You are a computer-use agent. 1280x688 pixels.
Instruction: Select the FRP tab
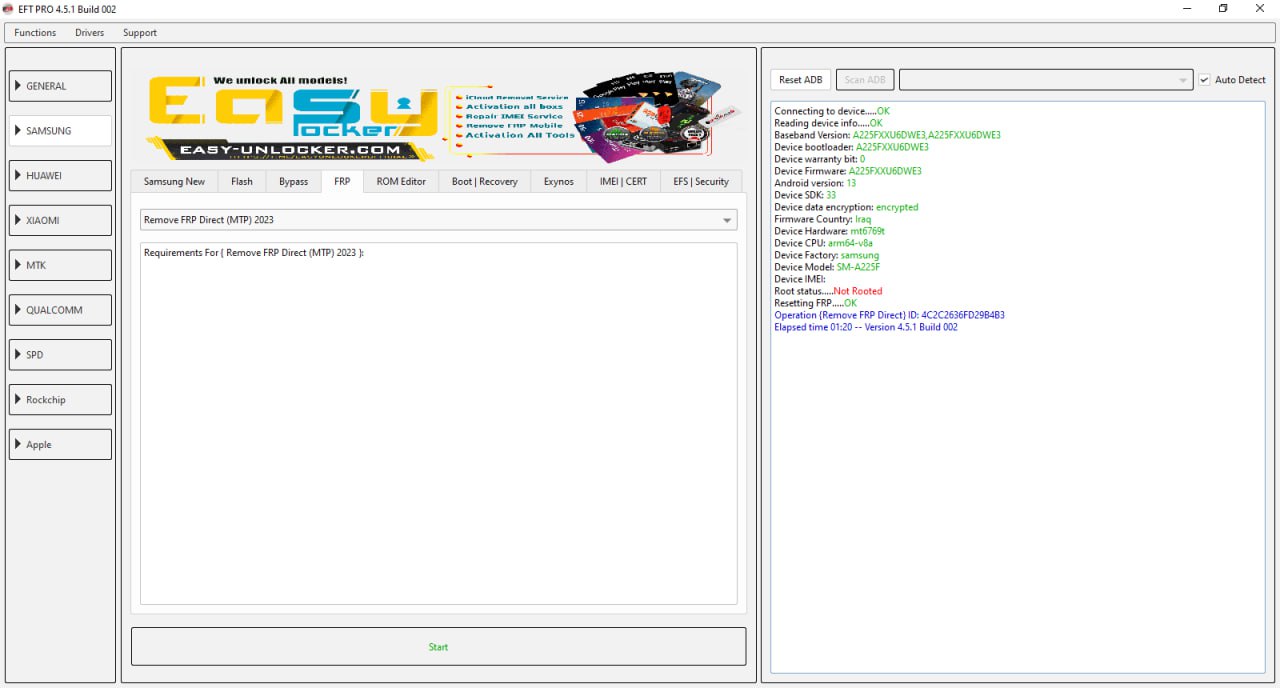tap(342, 181)
